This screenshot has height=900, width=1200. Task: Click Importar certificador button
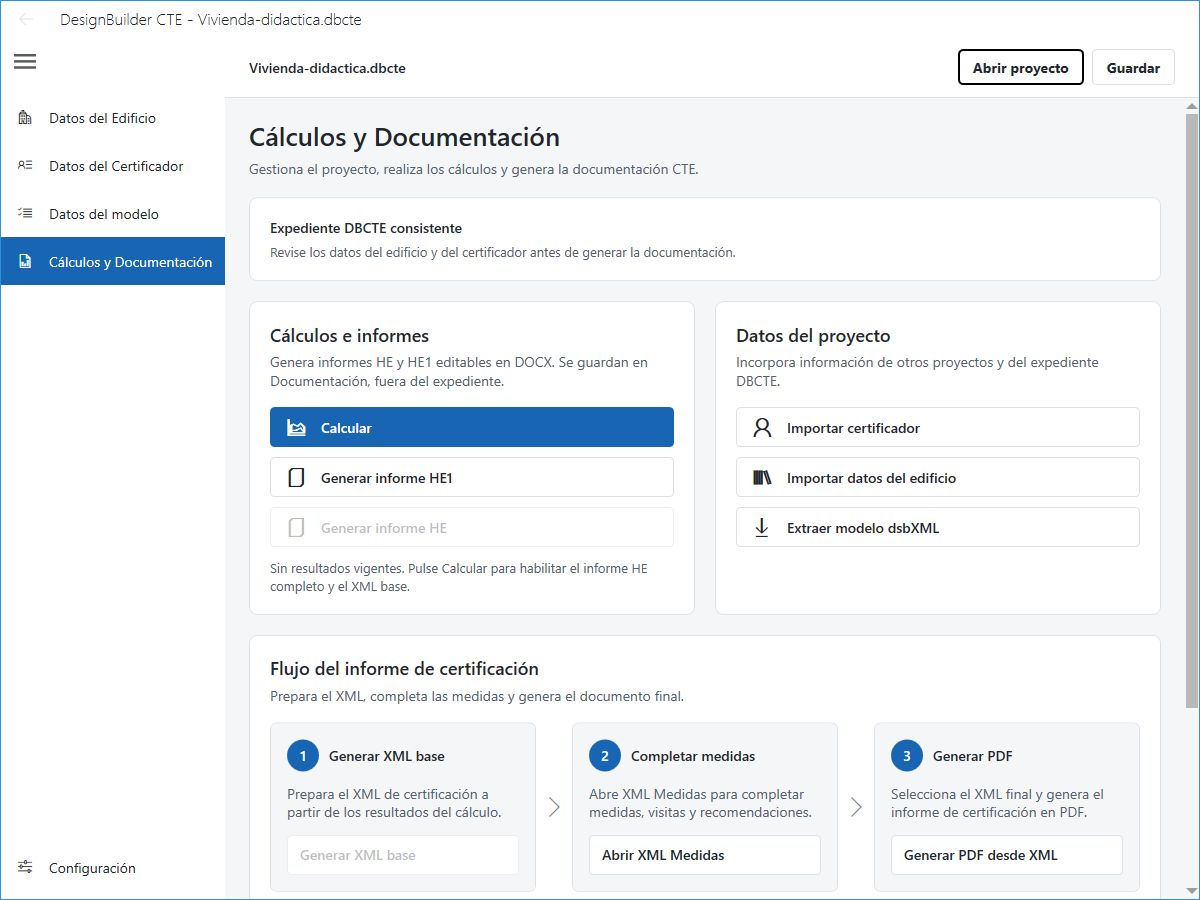938,428
